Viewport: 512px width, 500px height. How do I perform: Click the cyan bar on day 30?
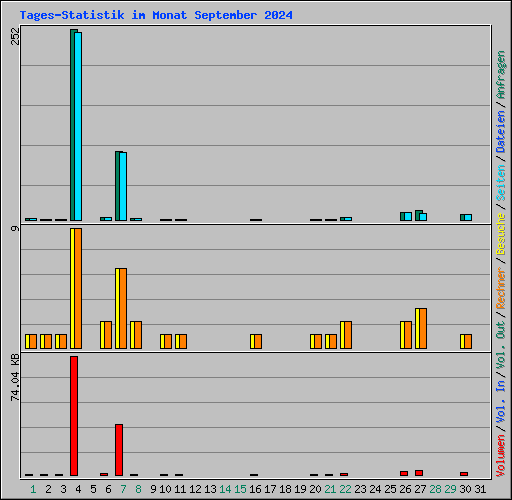click(468, 217)
